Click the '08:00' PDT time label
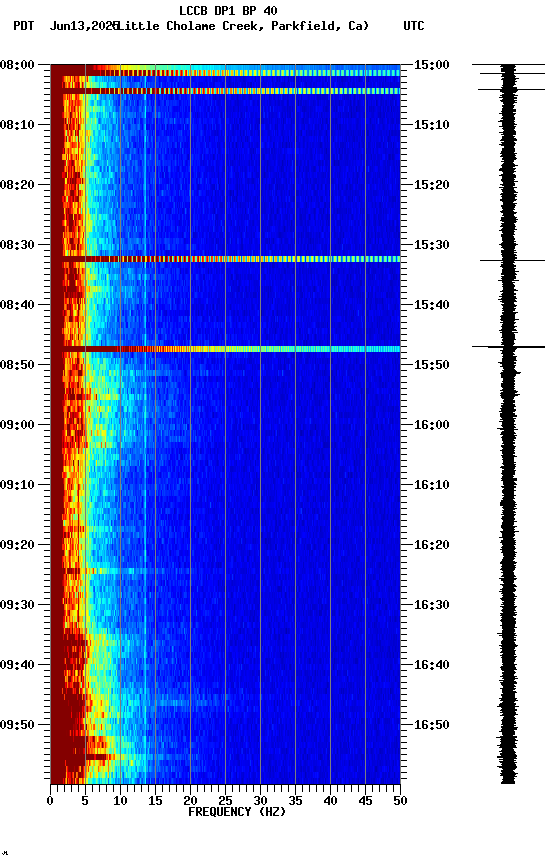This screenshot has height=864, width=552. coord(17,65)
